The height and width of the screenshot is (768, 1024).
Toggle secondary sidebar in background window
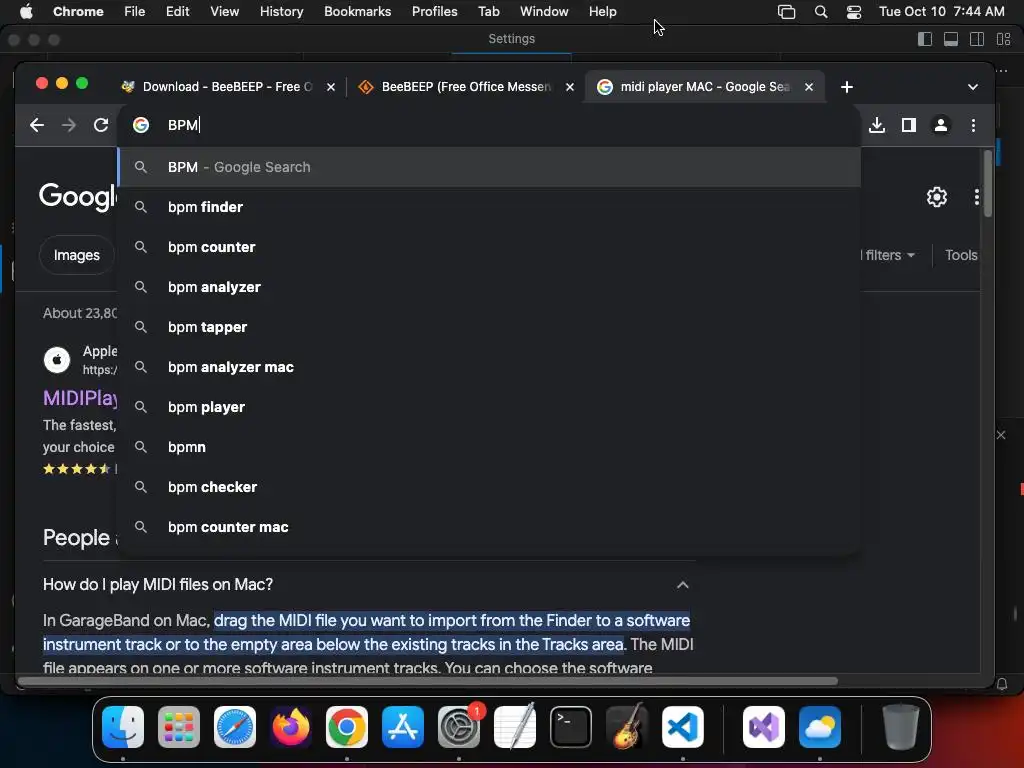click(x=977, y=39)
